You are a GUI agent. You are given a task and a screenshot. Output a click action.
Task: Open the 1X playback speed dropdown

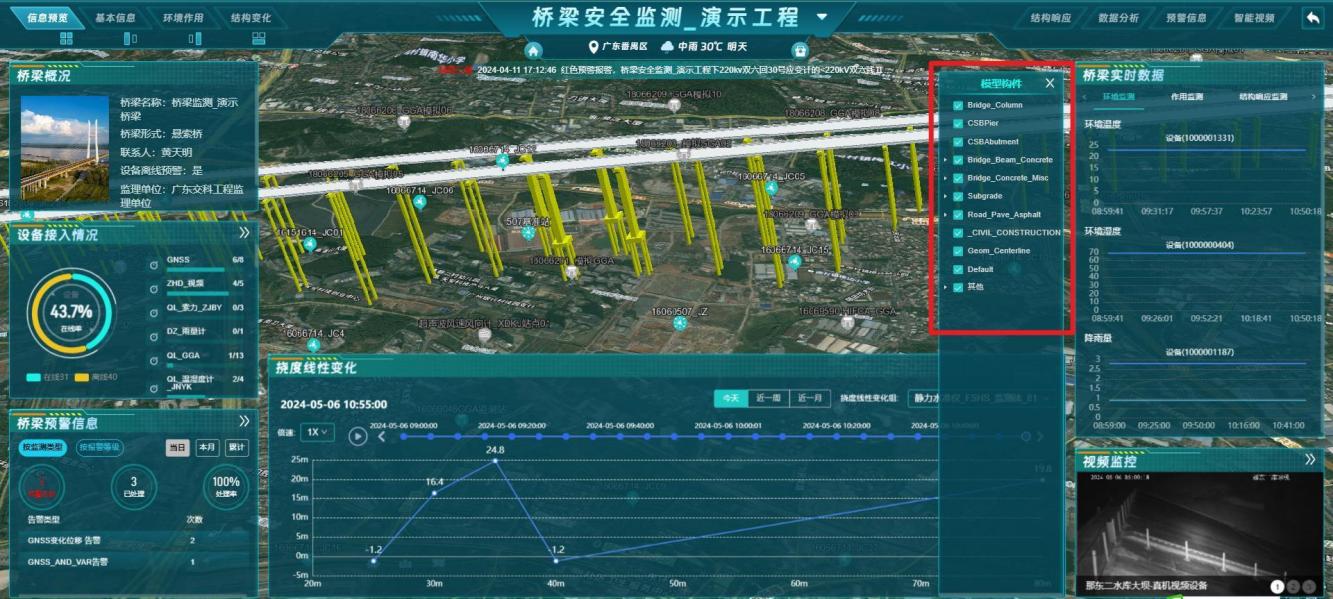(x=319, y=432)
